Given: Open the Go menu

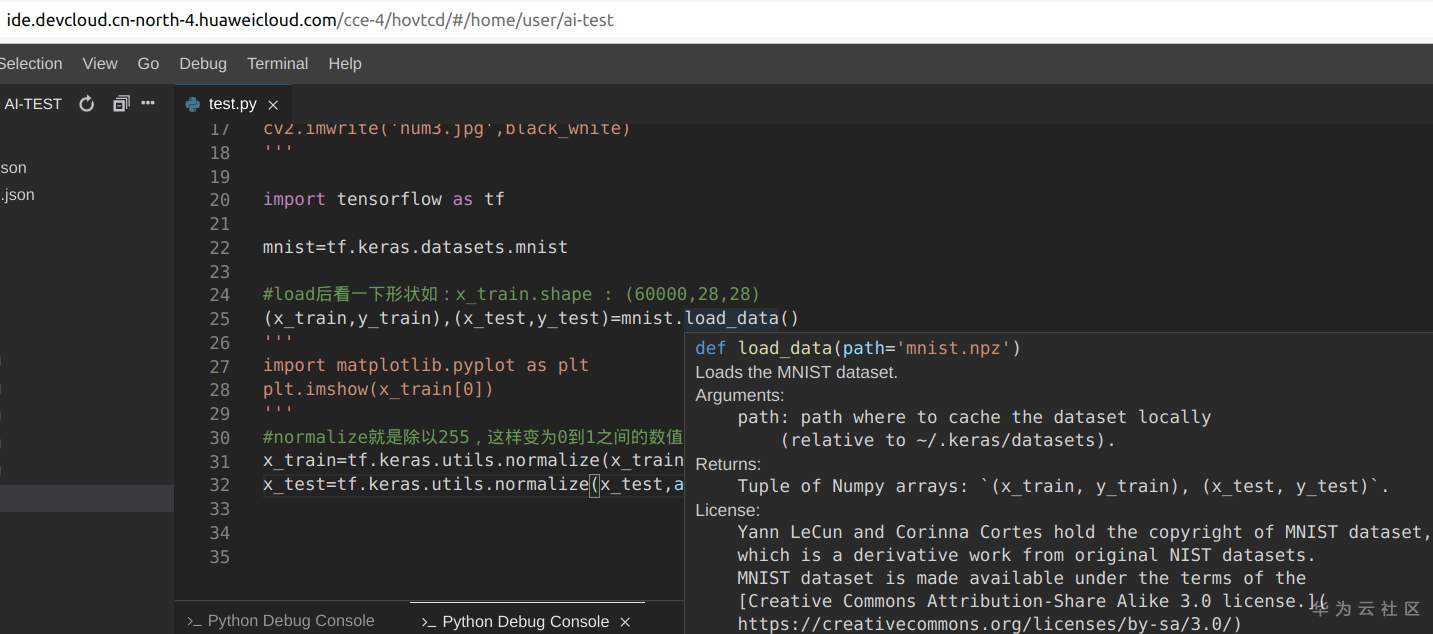Looking at the screenshot, I should (149, 64).
